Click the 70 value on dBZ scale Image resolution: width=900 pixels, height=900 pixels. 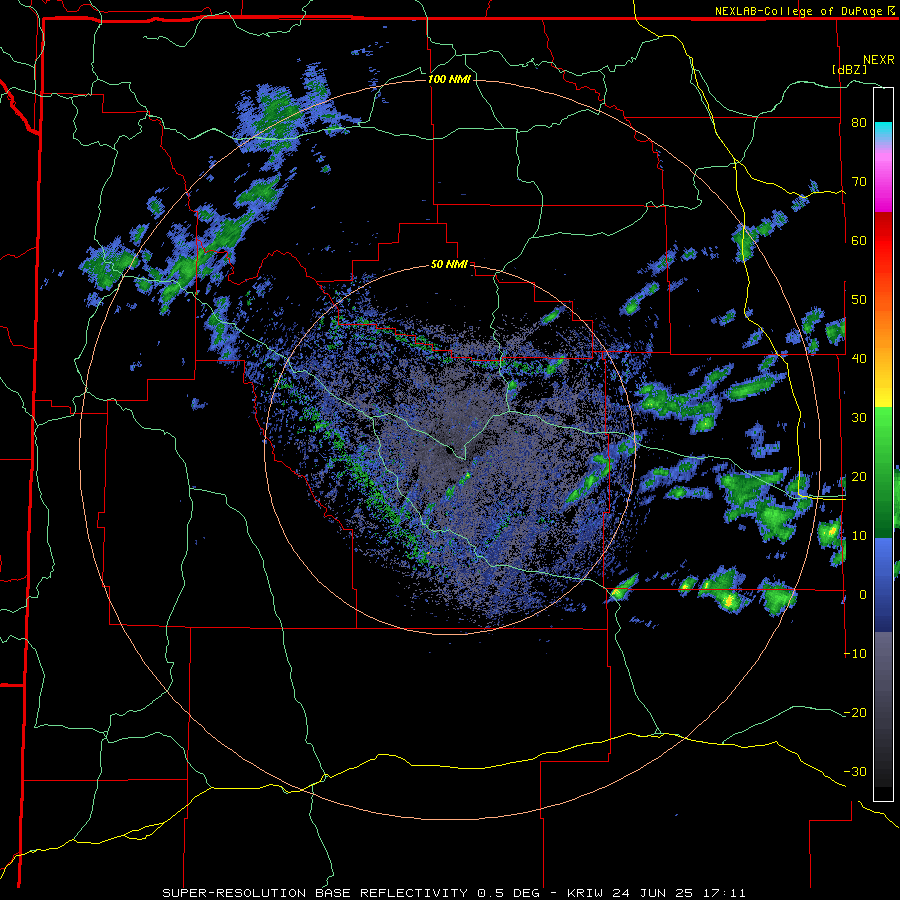[x=859, y=182]
